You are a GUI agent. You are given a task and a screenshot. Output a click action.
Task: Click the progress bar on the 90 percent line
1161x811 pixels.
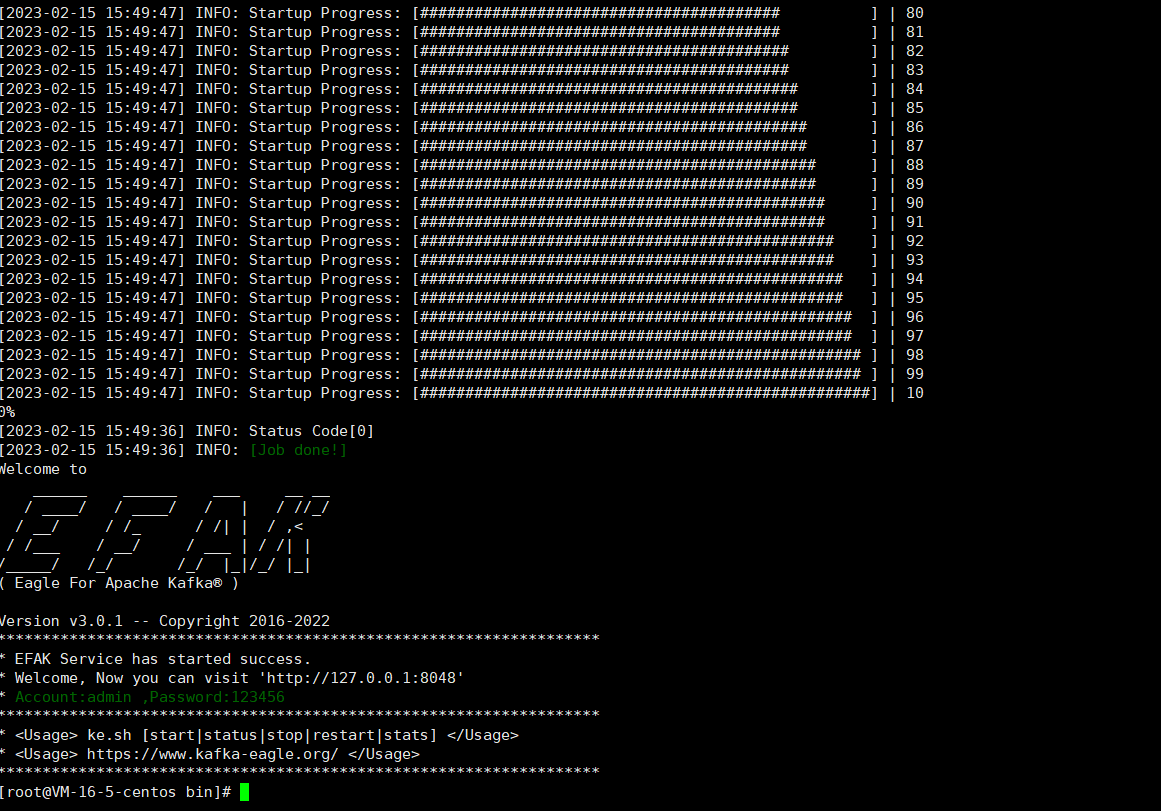pyautogui.click(x=645, y=203)
